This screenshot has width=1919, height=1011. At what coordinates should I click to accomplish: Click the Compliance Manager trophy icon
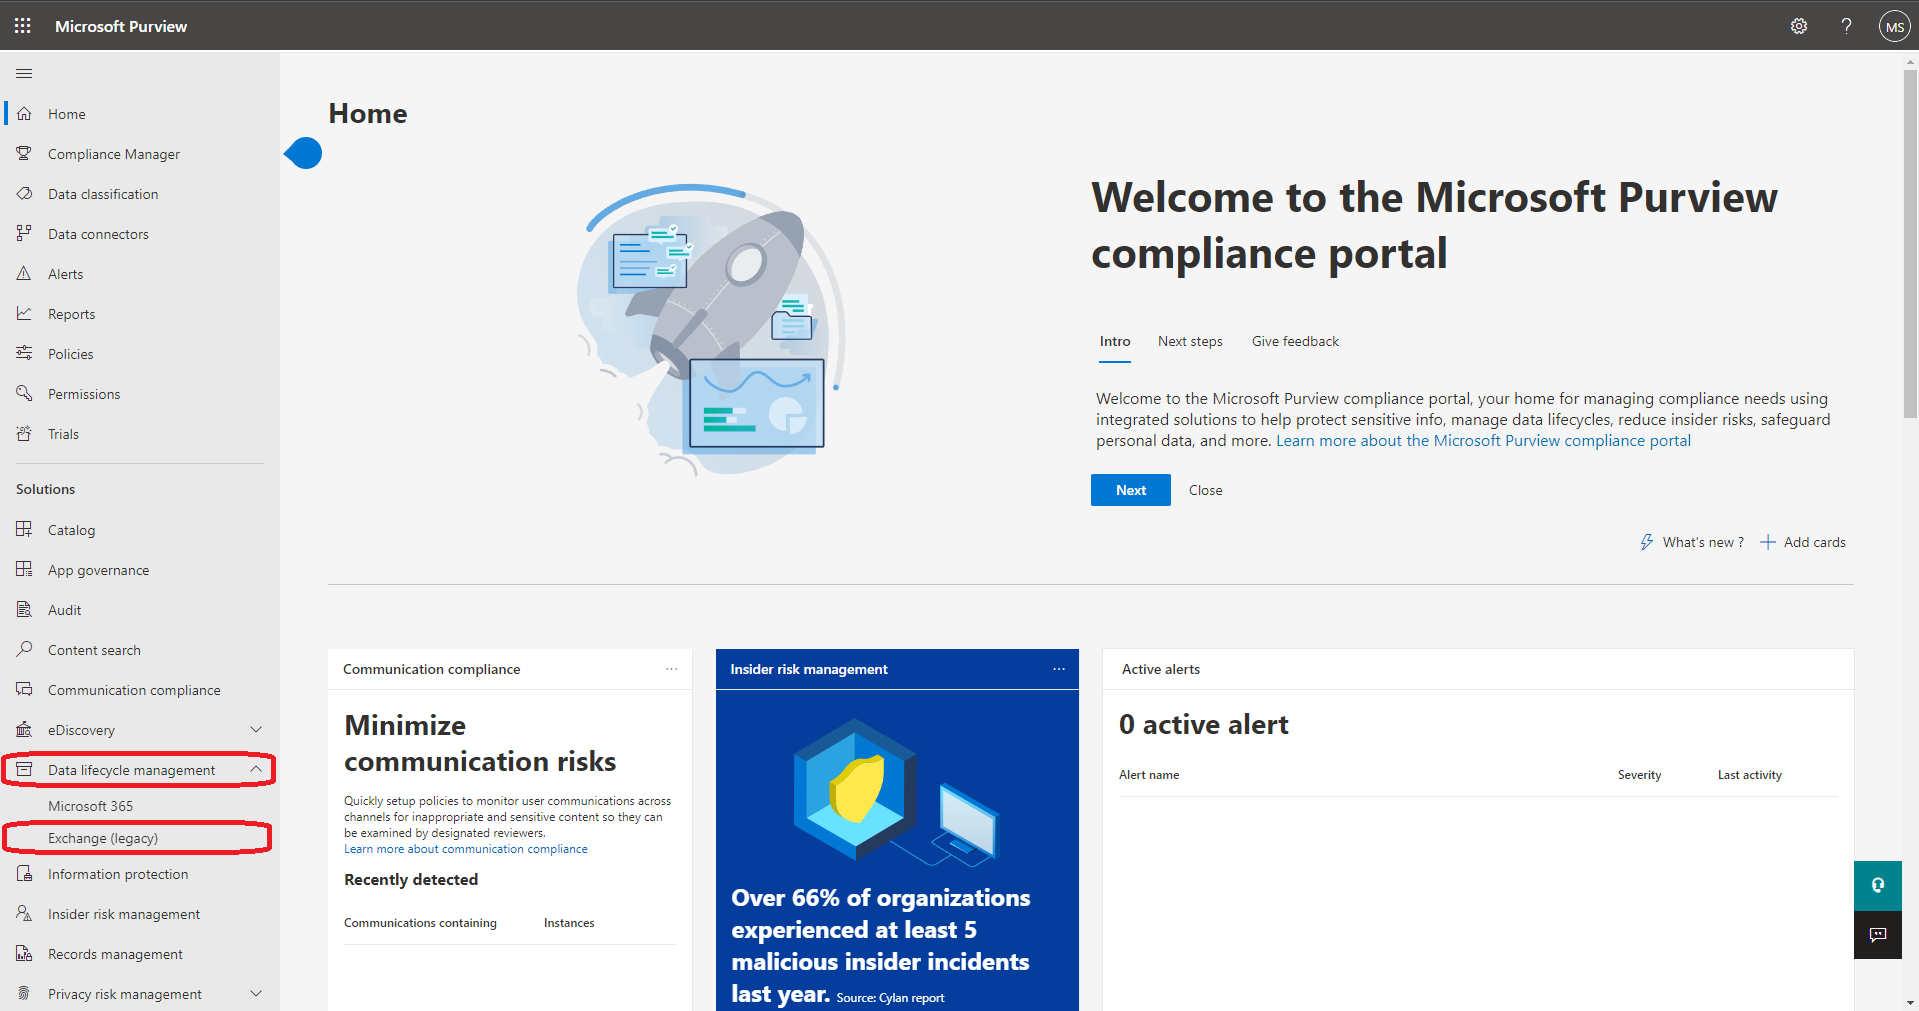(x=24, y=154)
